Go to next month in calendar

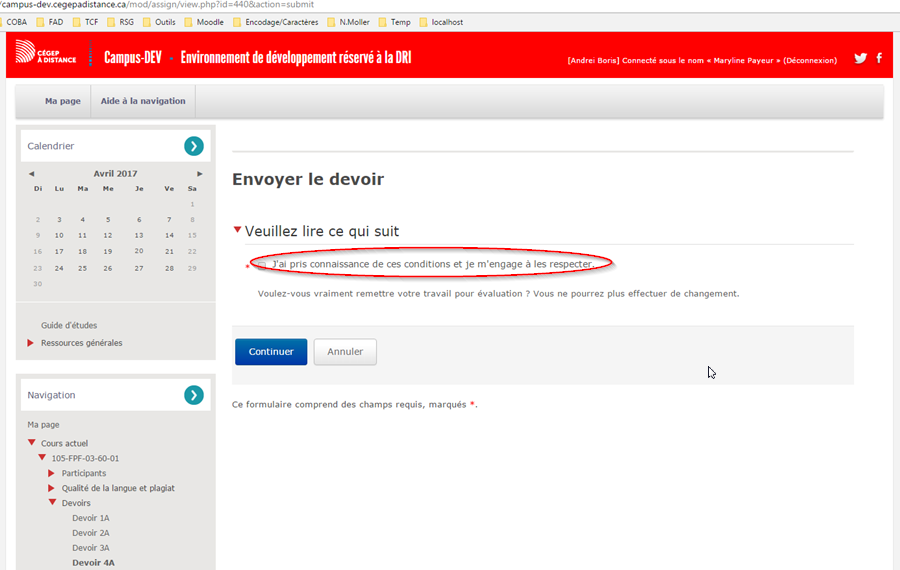pyautogui.click(x=199, y=173)
